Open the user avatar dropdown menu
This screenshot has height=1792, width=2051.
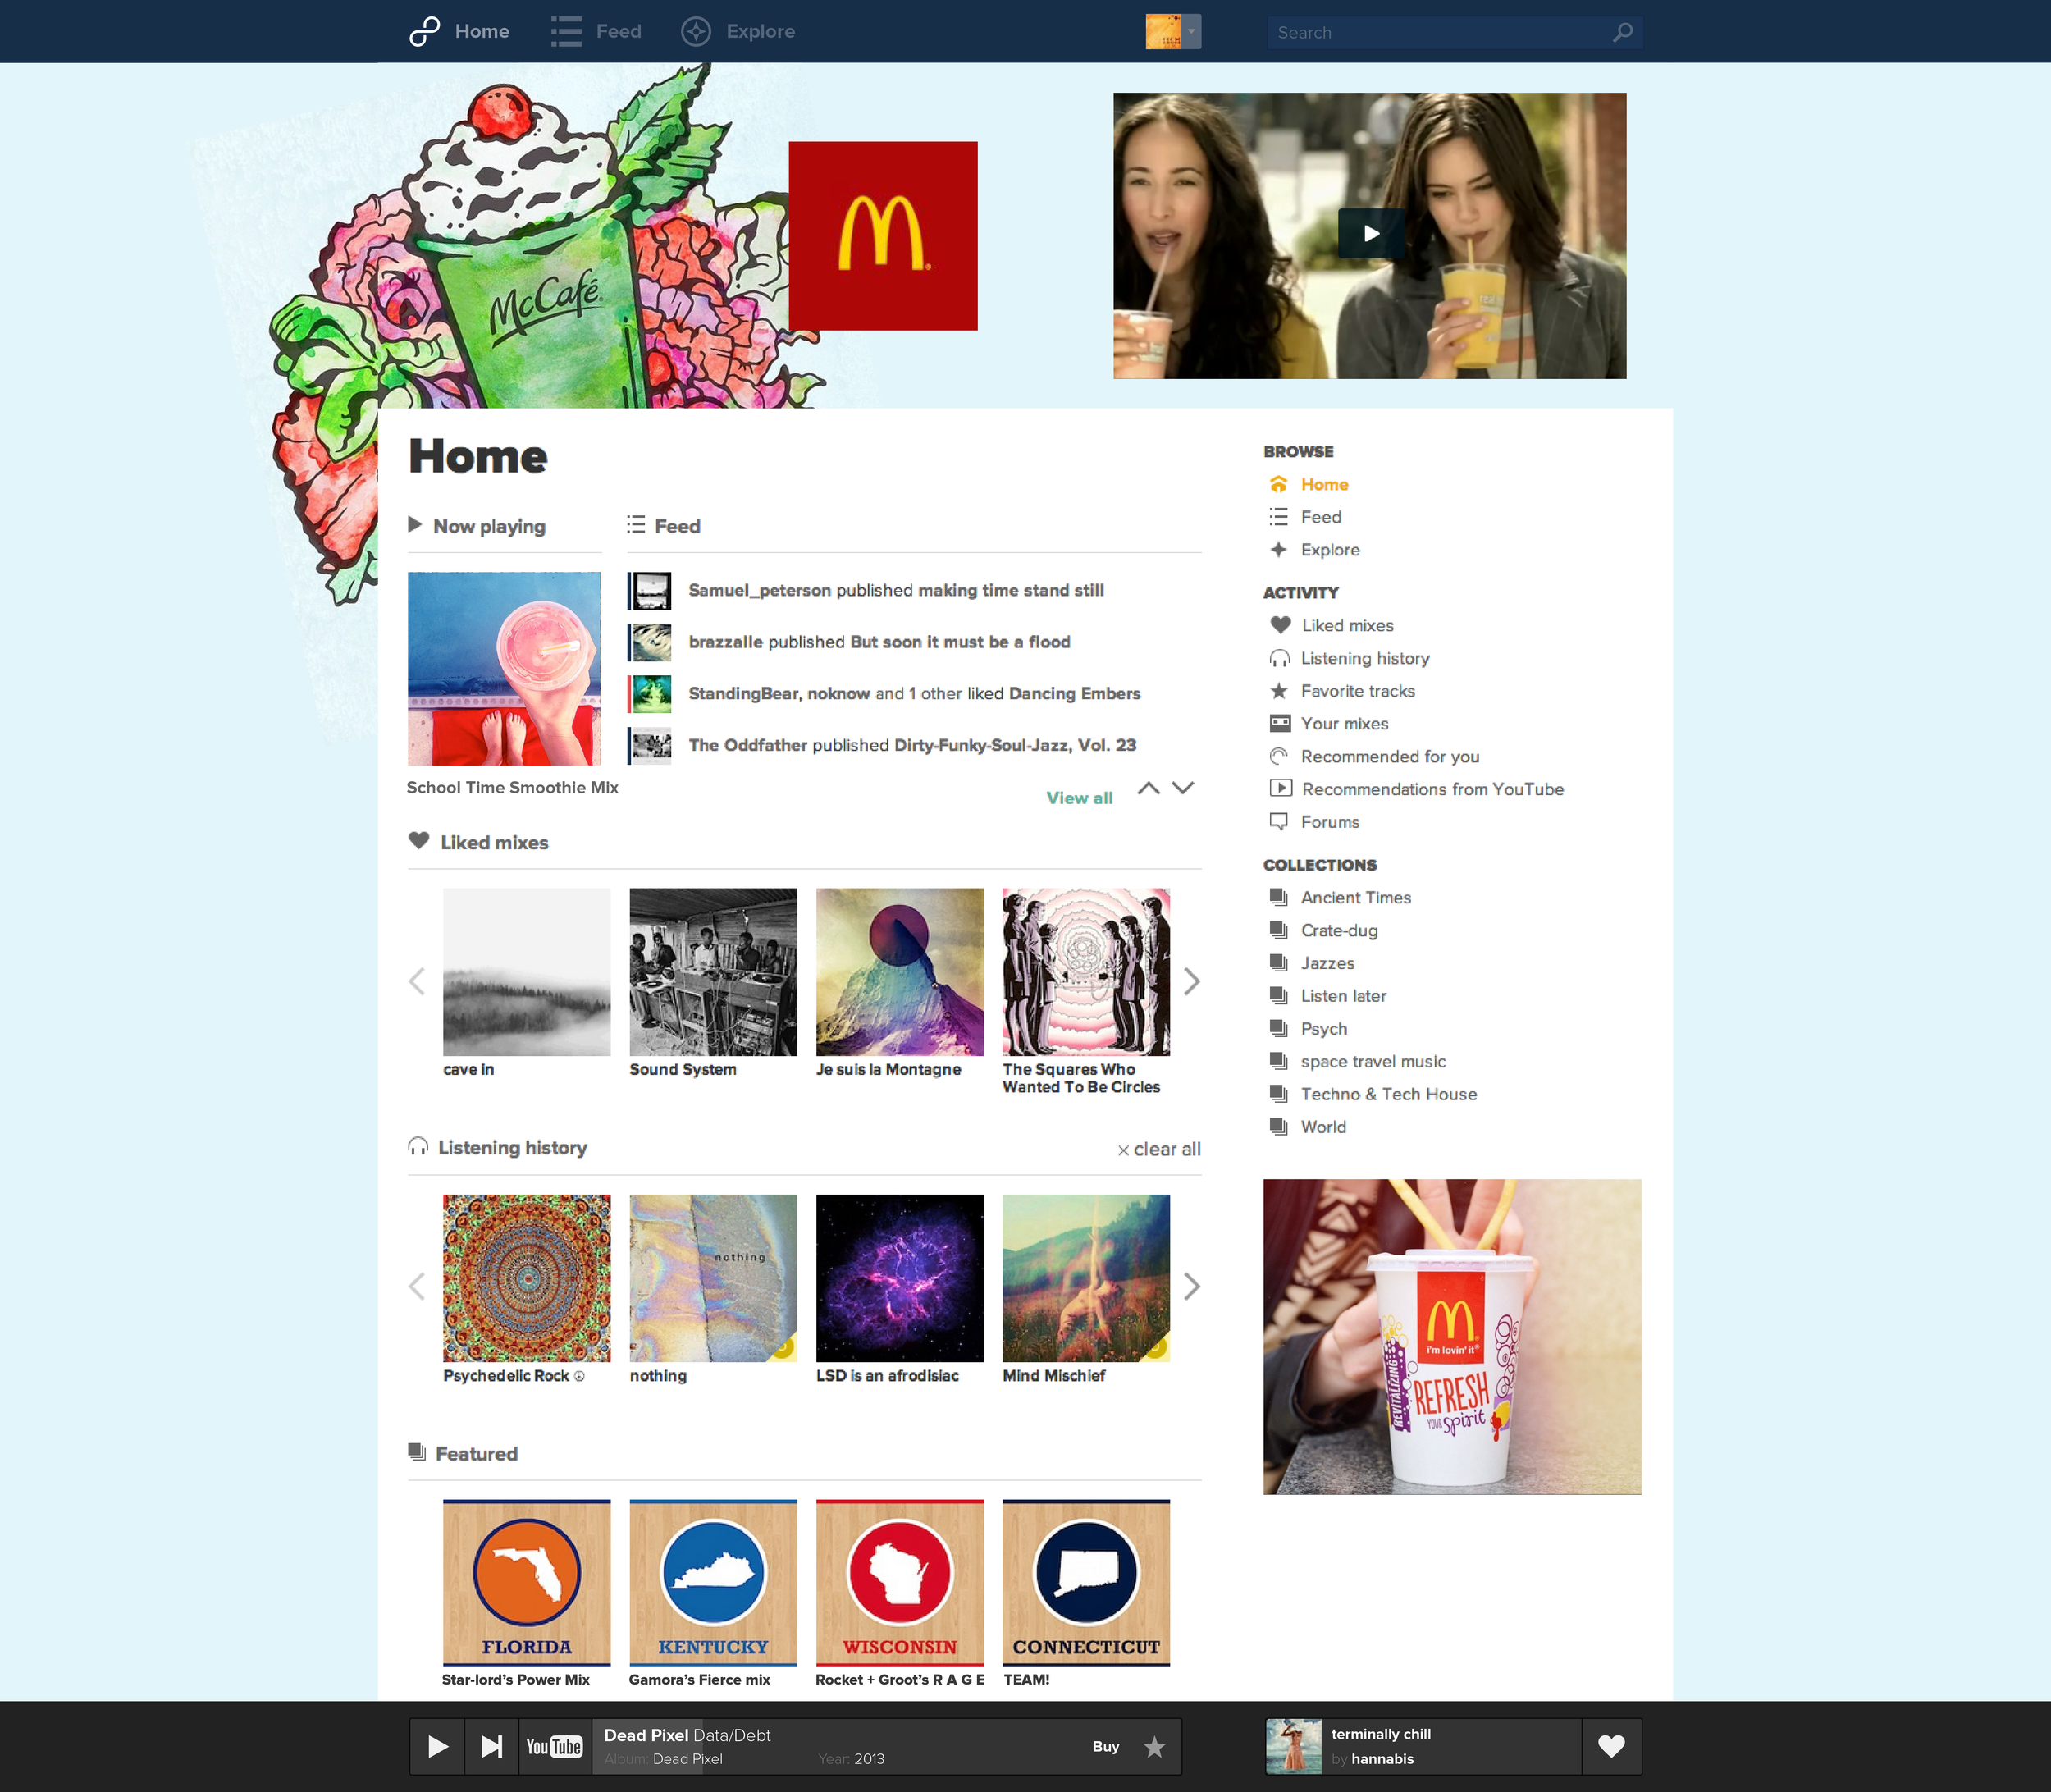[x=1173, y=32]
